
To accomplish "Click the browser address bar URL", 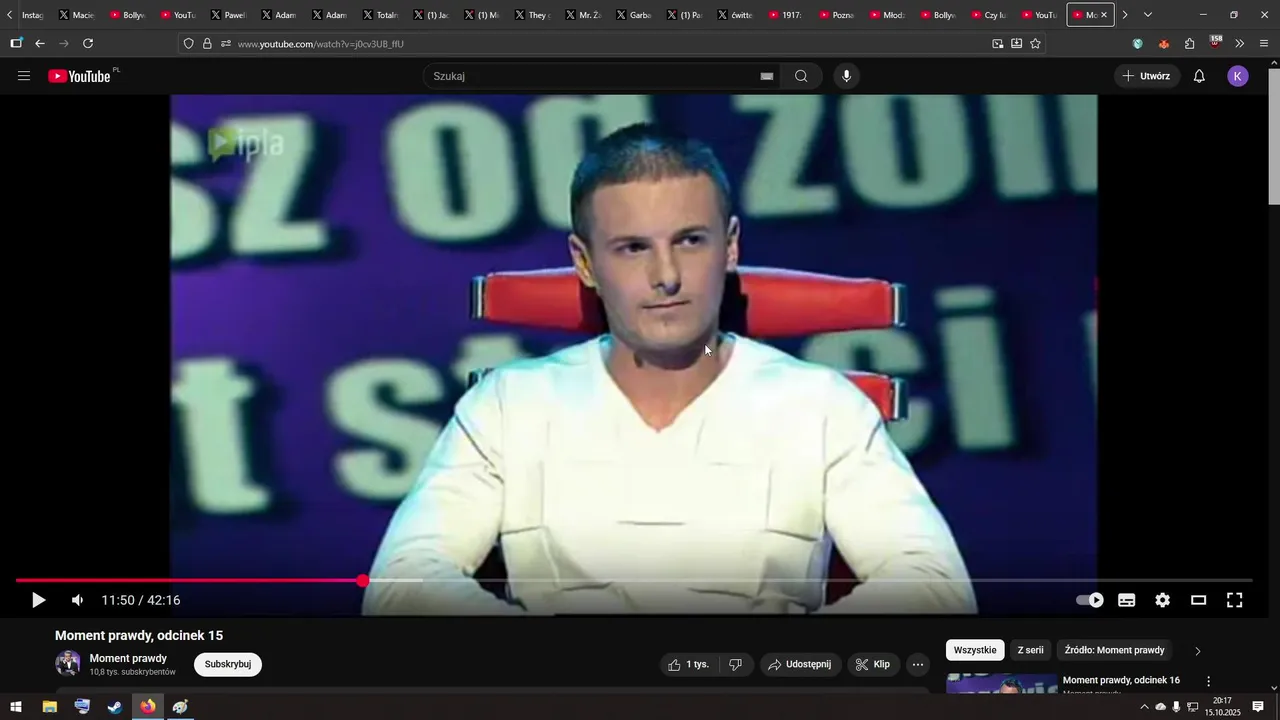I will [321, 44].
